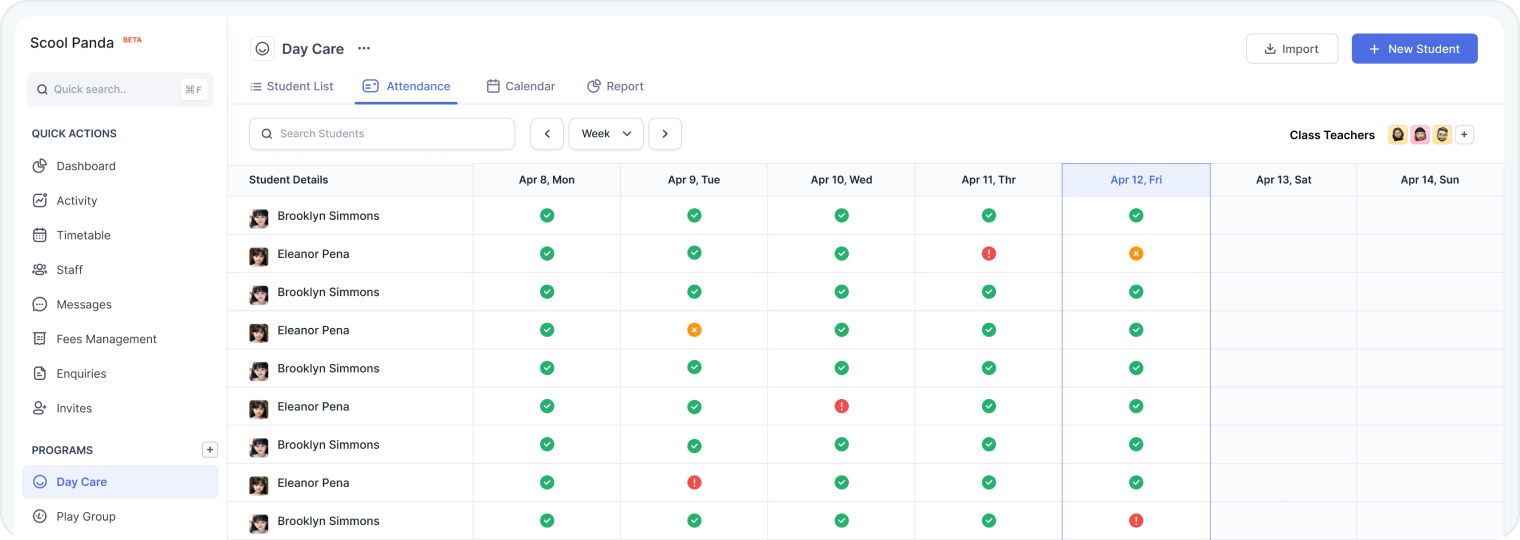Click the Import button

pos(1292,49)
